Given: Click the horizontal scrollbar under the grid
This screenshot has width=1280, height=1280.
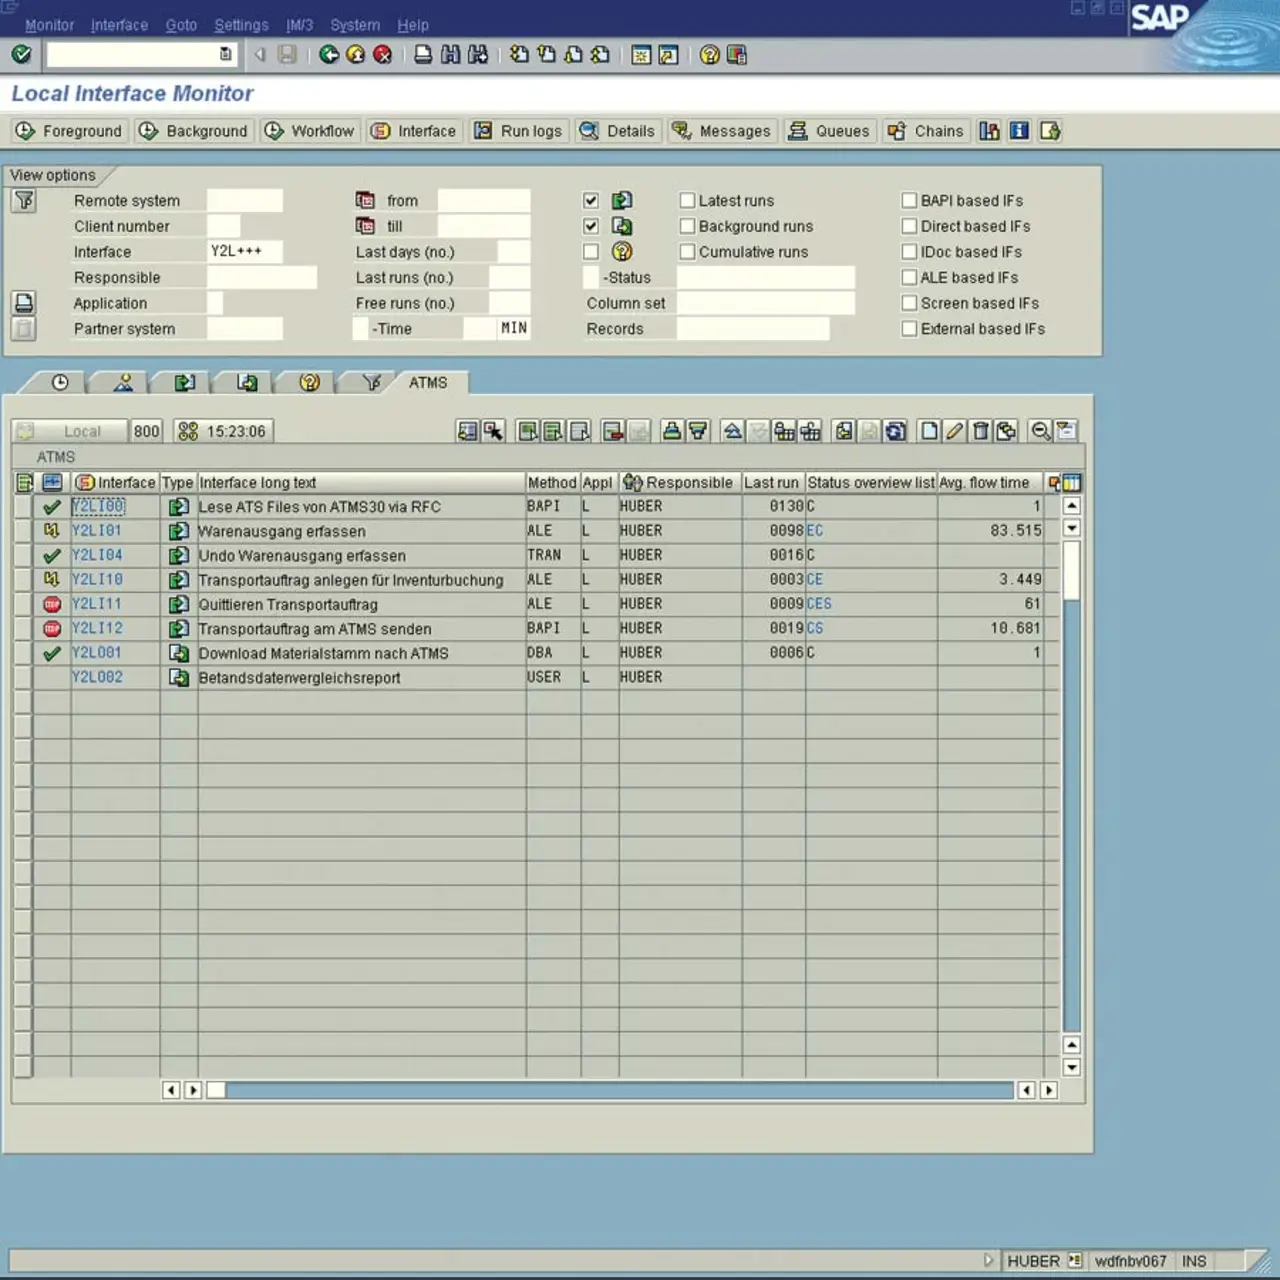Looking at the screenshot, I should [620, 1090].
